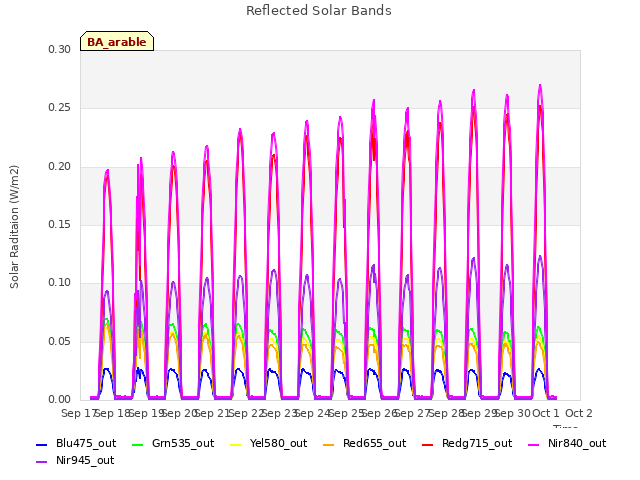Click the 0.10 y-axis tick label
The width and height of the screenshot is (640, 480).
[60, 282]
